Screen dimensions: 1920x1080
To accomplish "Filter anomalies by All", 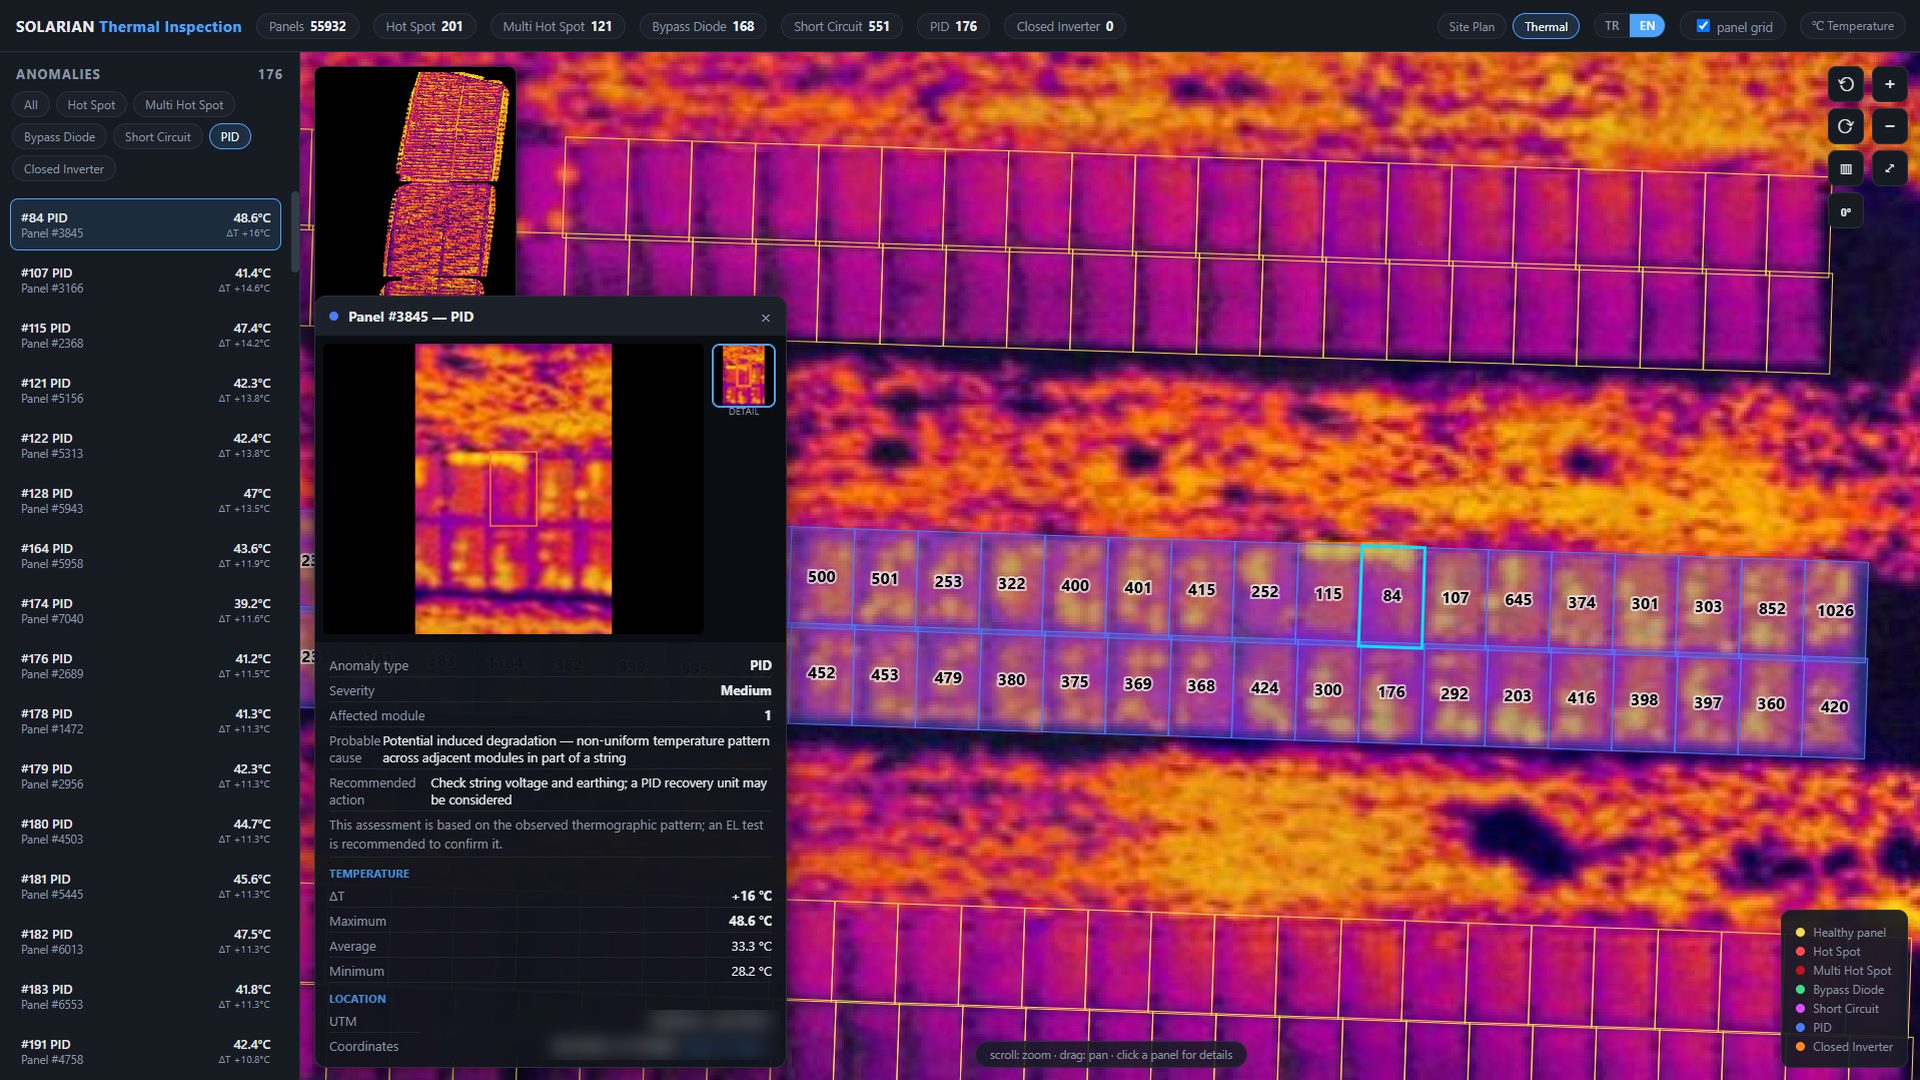I will click(x=31, y=105).
